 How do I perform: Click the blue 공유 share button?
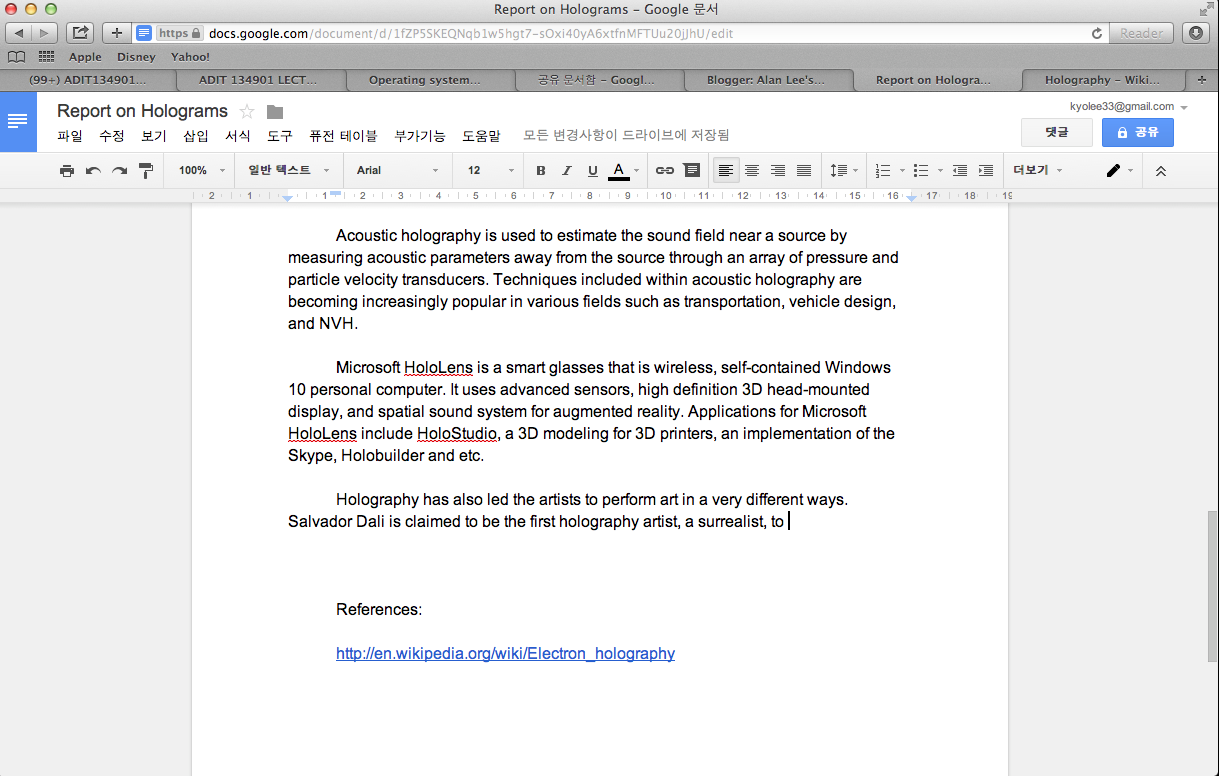coord(1138,132)
